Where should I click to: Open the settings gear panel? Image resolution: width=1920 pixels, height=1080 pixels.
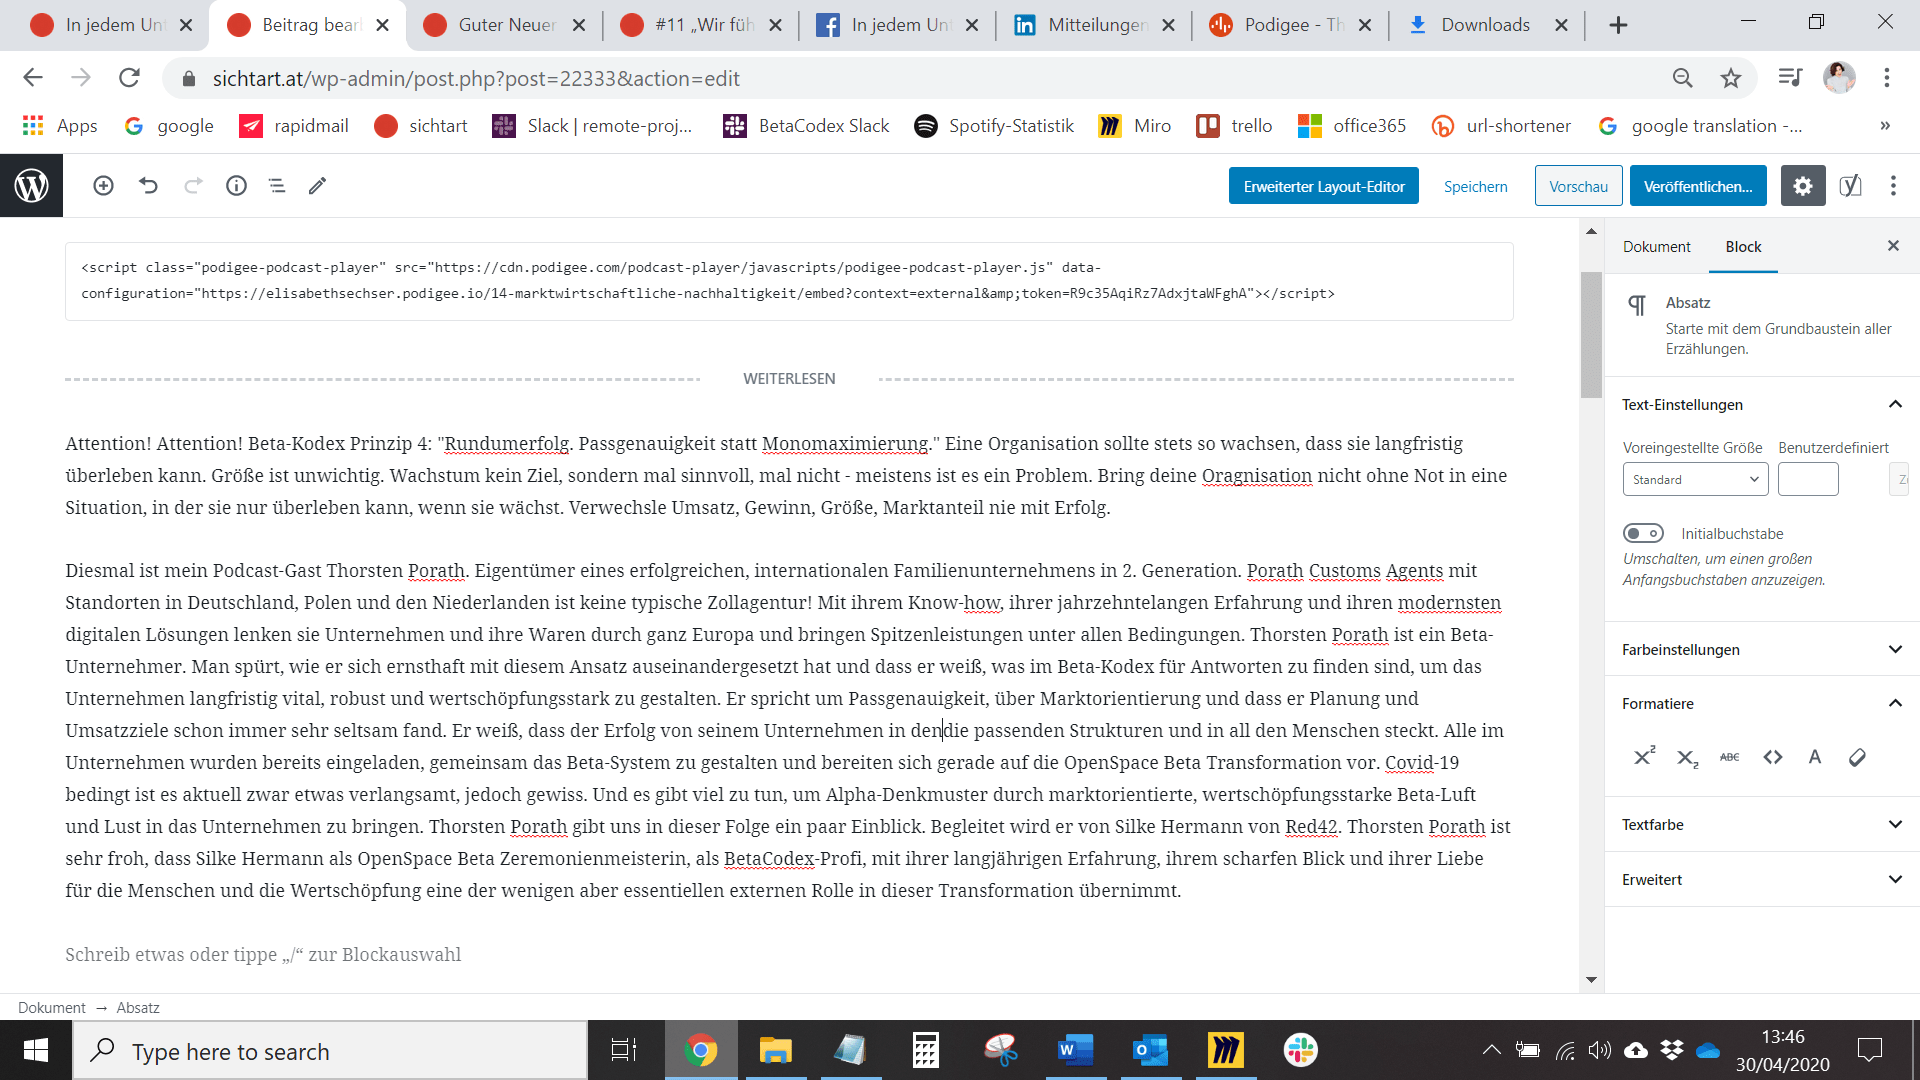(1802, 186)
